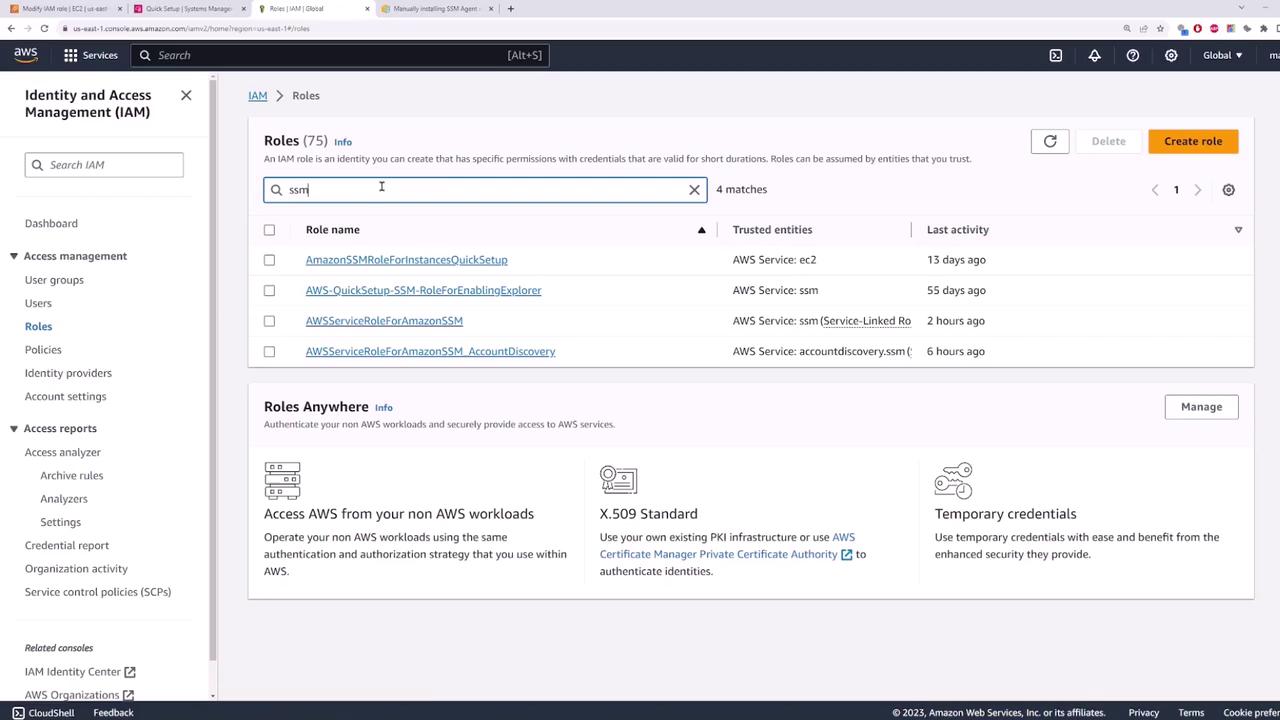Refresh the roles list

pyautogui.click(x=1050, y=141)
